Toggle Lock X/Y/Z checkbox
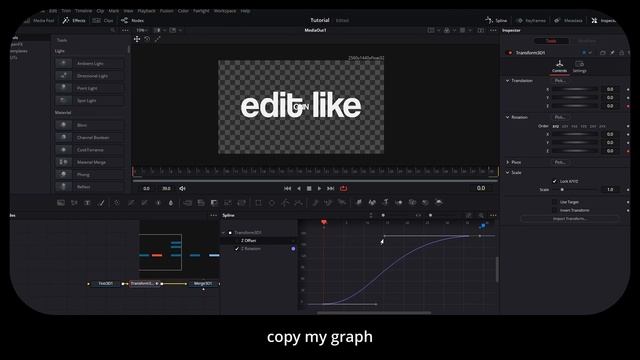This screenshot has height=360, width=640. coord(554,181)
